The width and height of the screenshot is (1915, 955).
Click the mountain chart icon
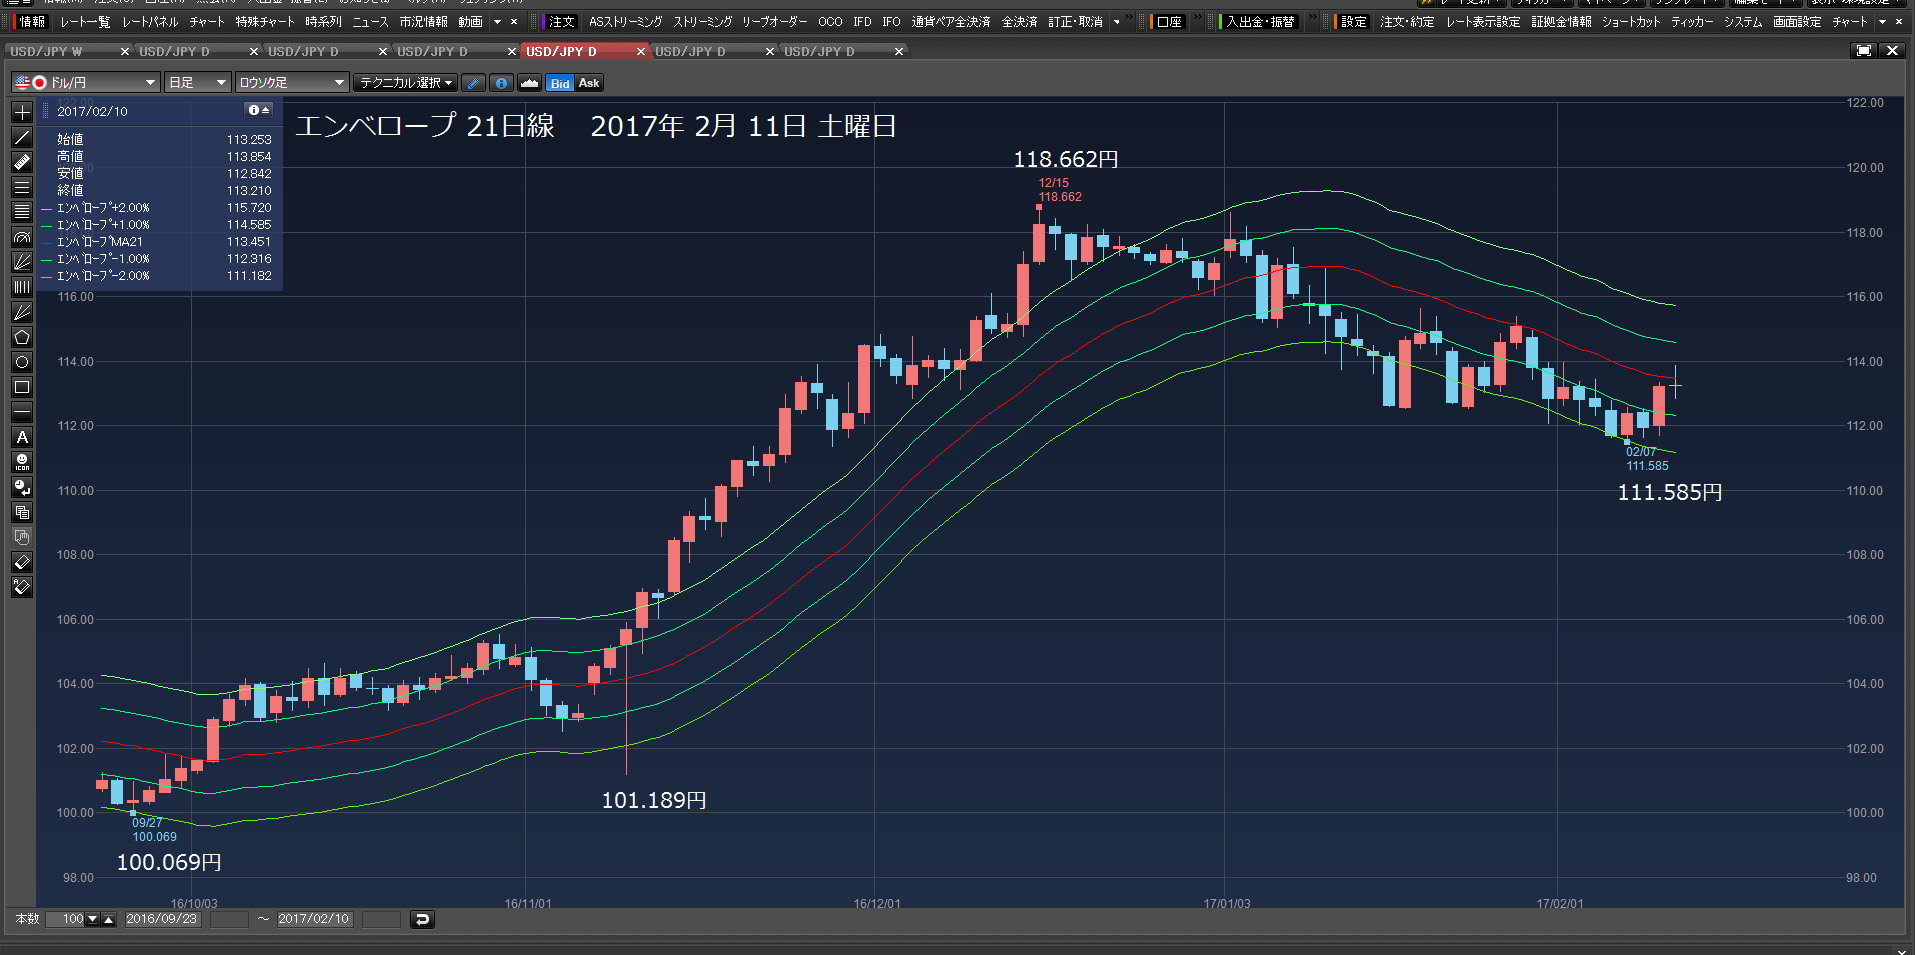530,83
